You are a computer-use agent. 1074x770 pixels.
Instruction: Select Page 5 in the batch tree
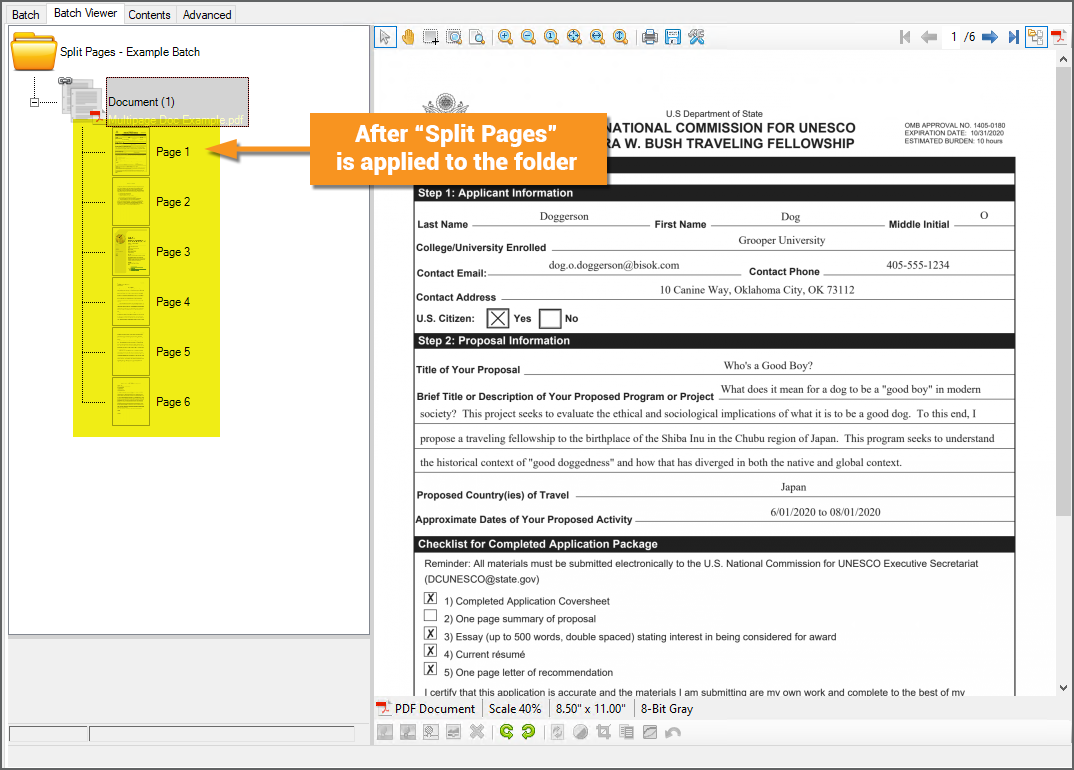173,352
